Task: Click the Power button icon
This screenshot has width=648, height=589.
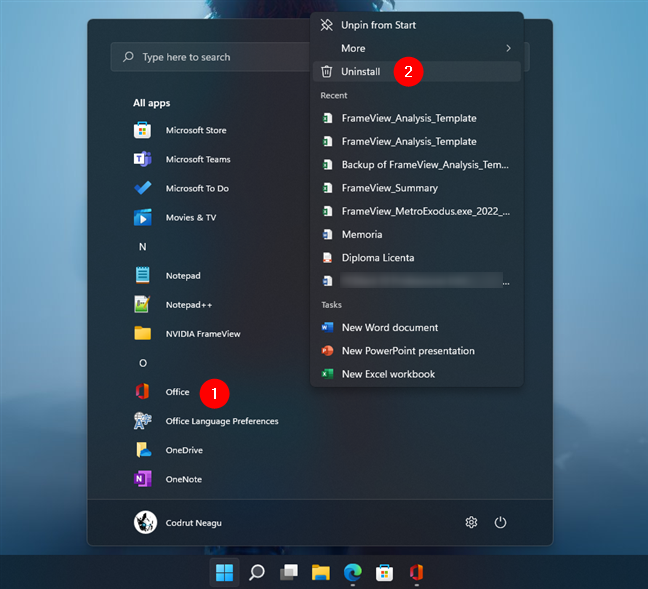Action: [500, 522]
